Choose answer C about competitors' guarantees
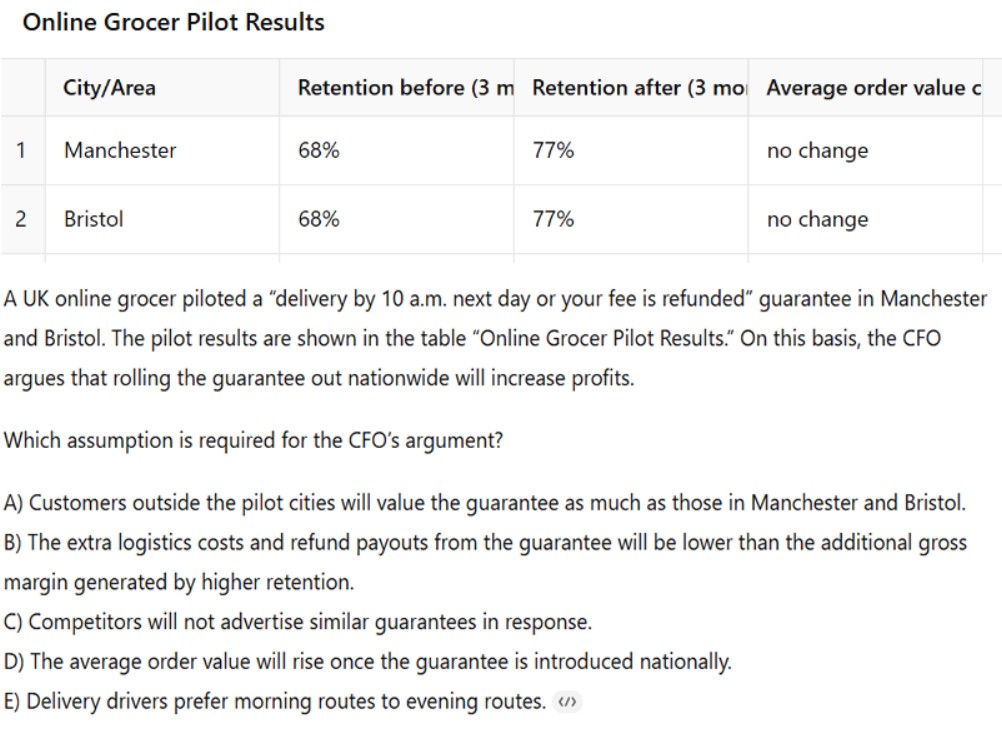Screen dimensions: 1002x751 pyautogui.click(x=298, y=622)
